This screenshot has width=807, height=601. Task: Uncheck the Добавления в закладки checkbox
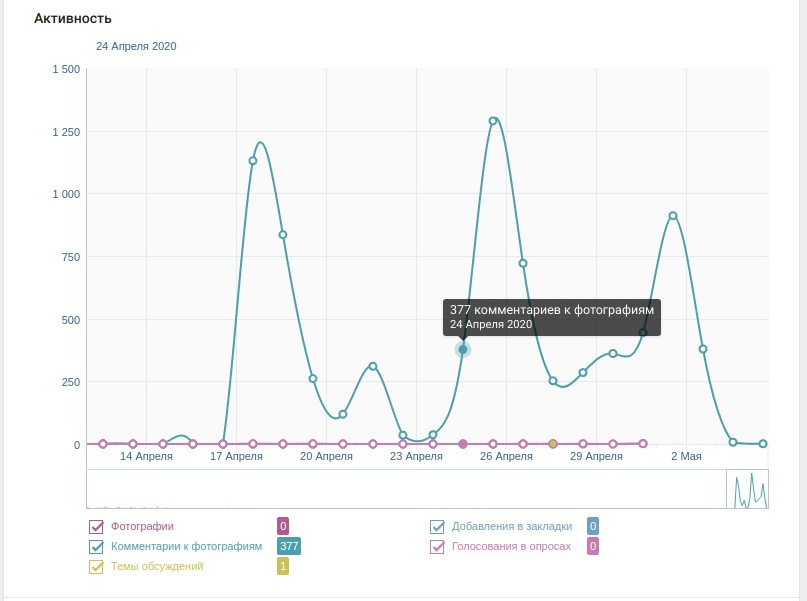coord(437,527)
